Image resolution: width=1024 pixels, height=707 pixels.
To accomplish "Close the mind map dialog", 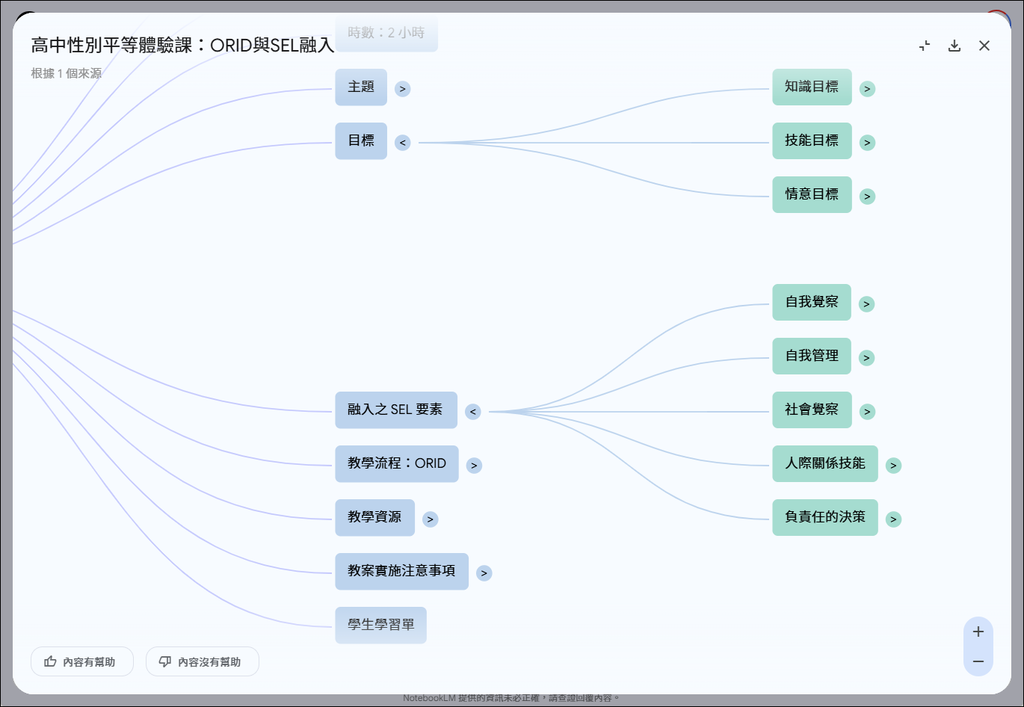I will click(x=984, y=46).
